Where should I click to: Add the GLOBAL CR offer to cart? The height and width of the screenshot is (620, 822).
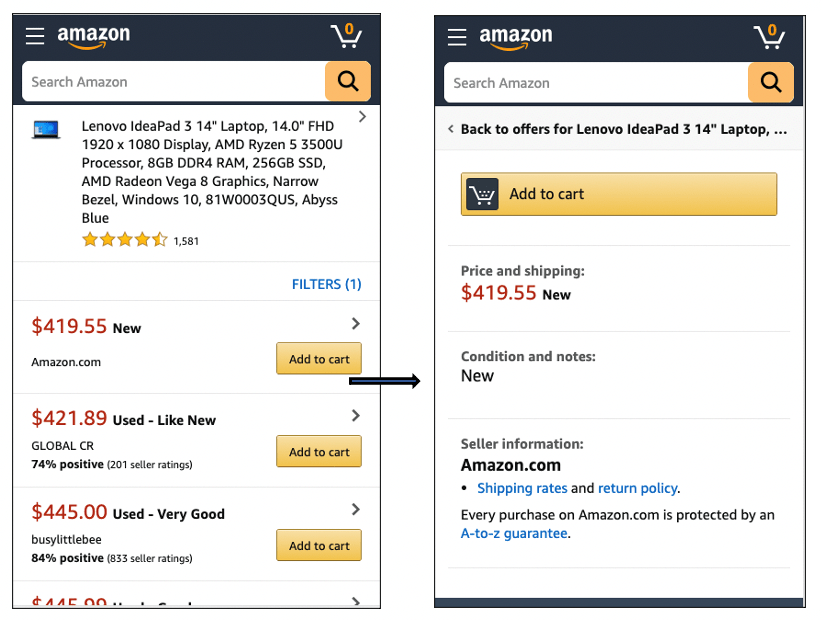click(x=319, y=452)
